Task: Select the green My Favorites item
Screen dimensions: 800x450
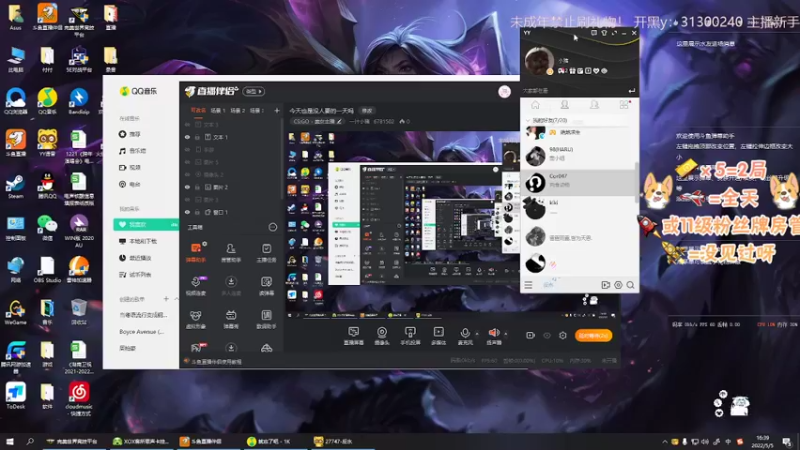Action: (146, 224)
